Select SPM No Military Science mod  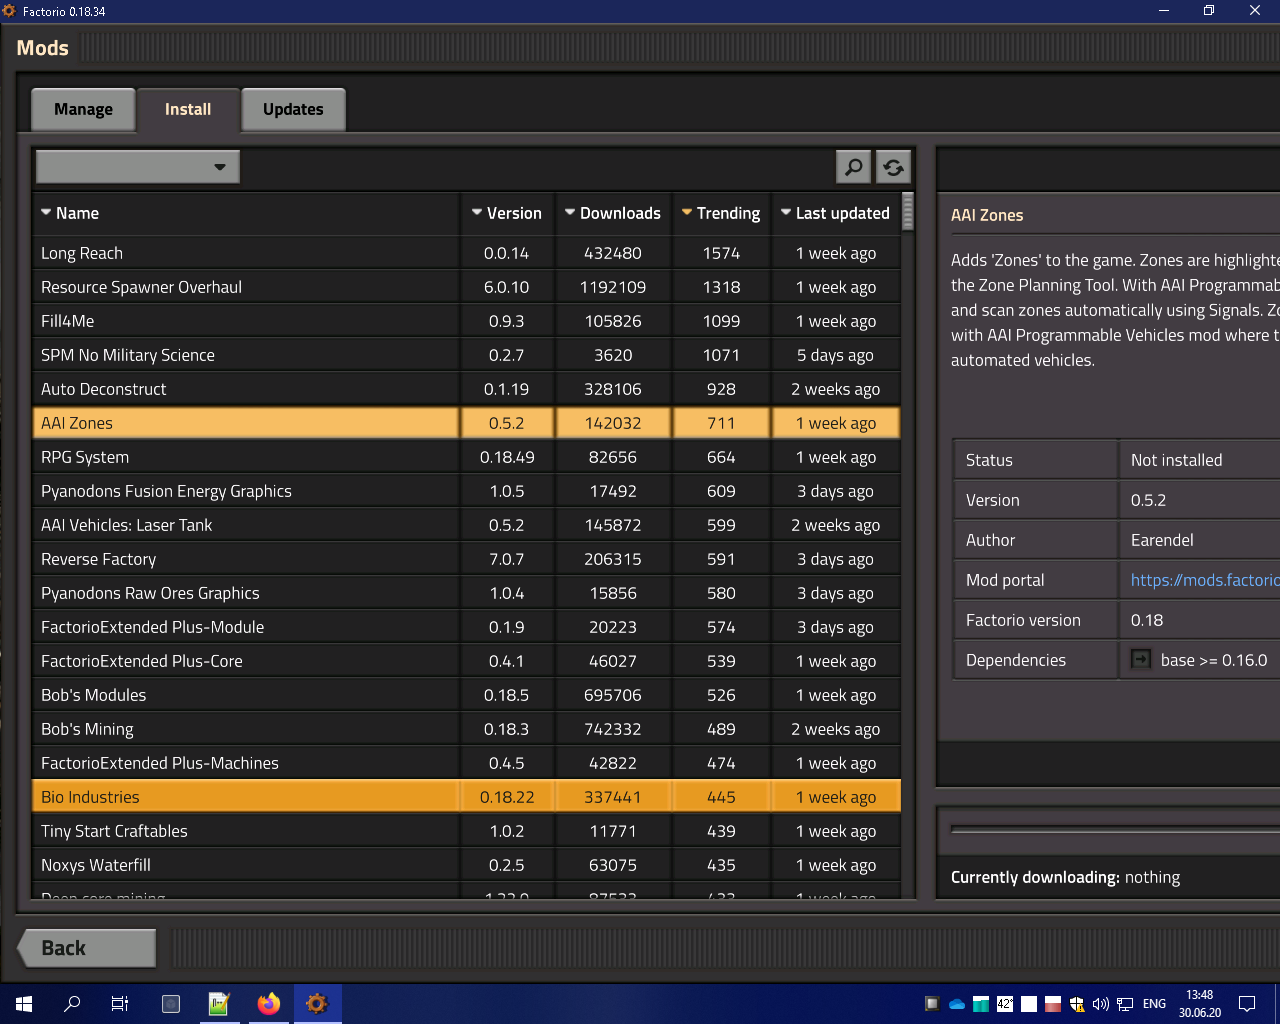pos(467,355)
